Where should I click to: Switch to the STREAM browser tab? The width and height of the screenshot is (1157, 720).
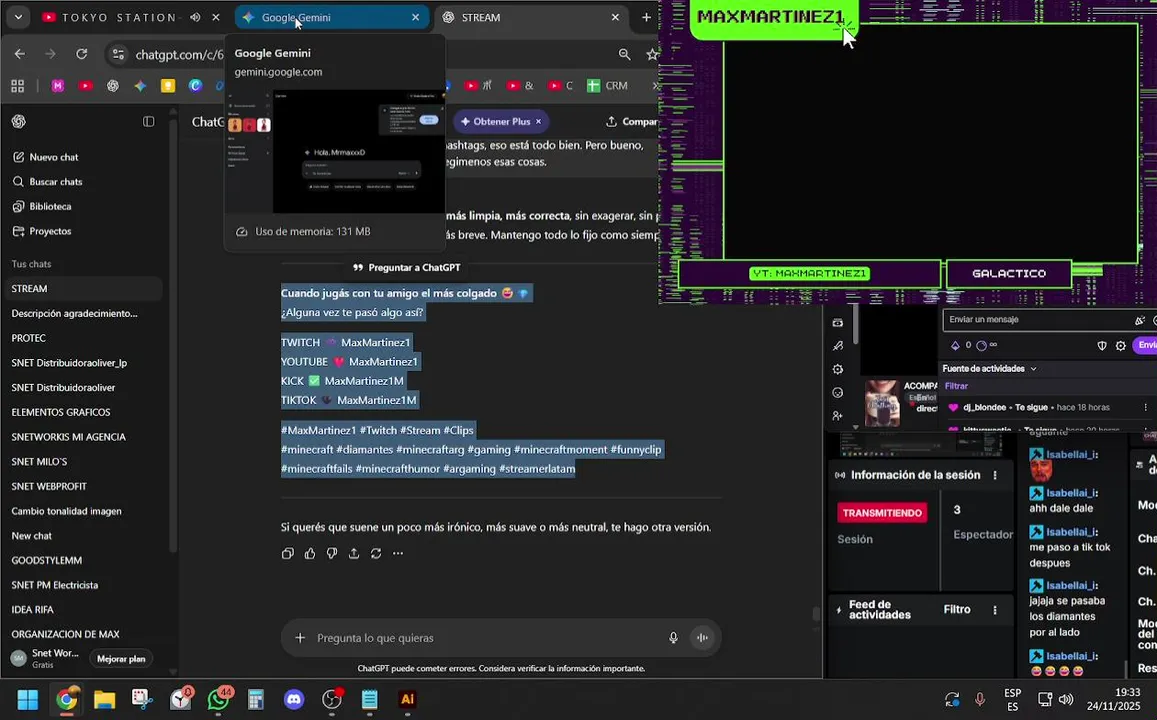tap(531, 18)
